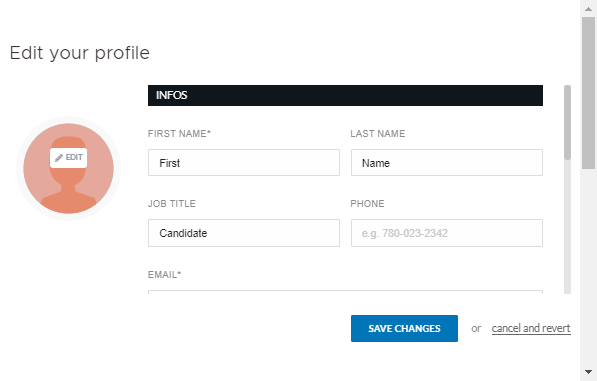This screenshot has width=597, height=381.
Task: Click the EMAIL* label
Action: pos(164,275)
